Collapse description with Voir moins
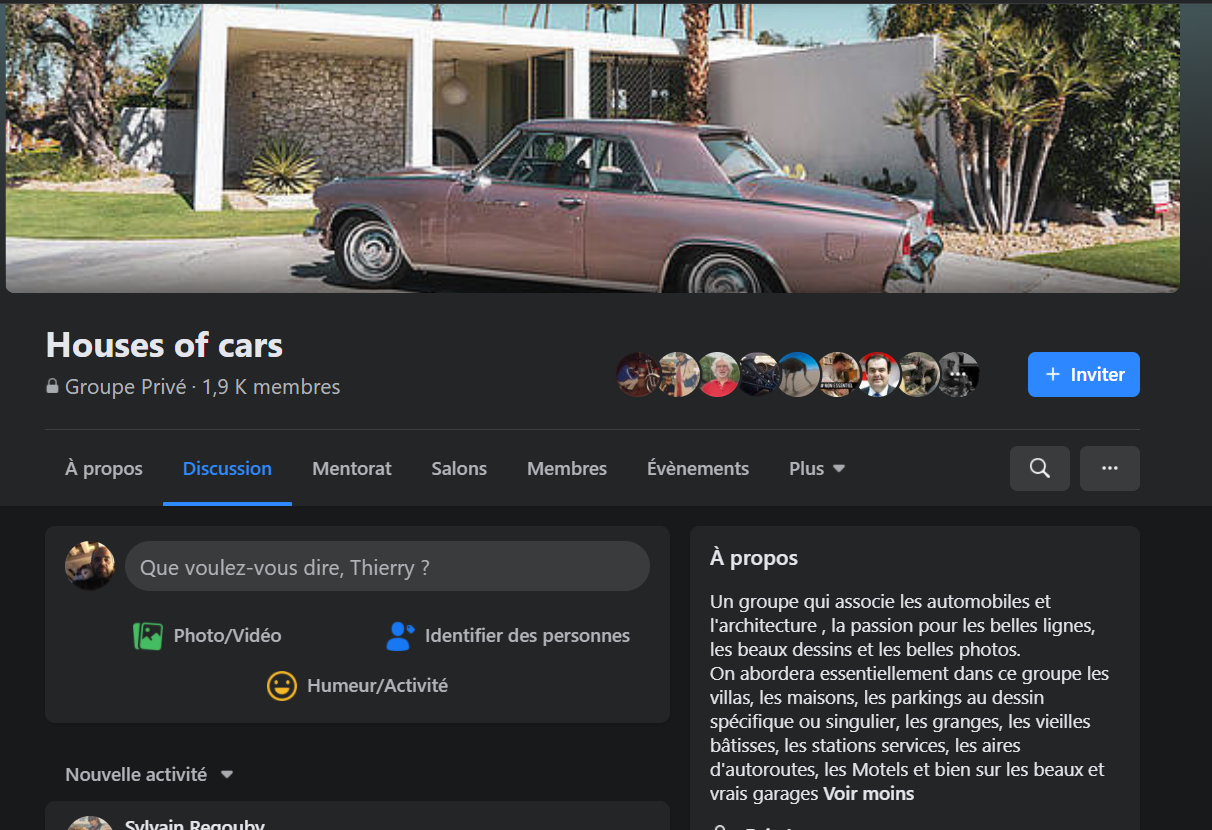Screen dimensions: 1212x830 [x=868, y=794]
